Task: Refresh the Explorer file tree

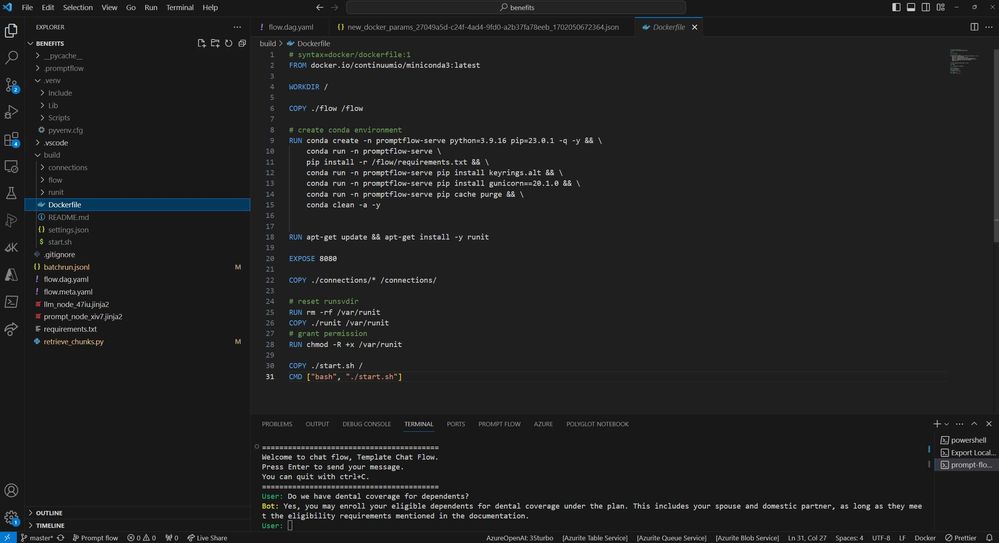Action: pos(228,43)
